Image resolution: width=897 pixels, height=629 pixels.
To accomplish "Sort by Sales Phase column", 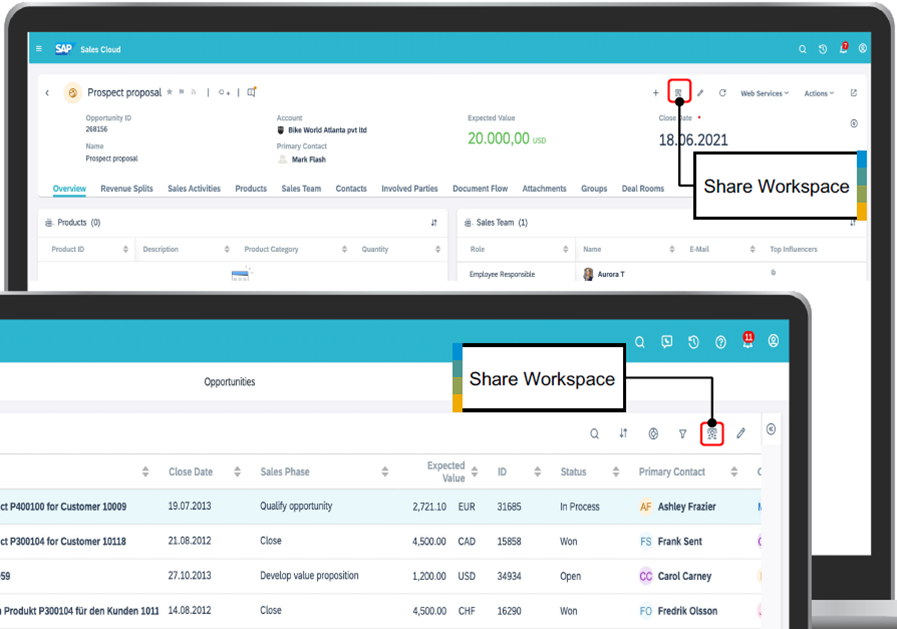I will (384, 472).
